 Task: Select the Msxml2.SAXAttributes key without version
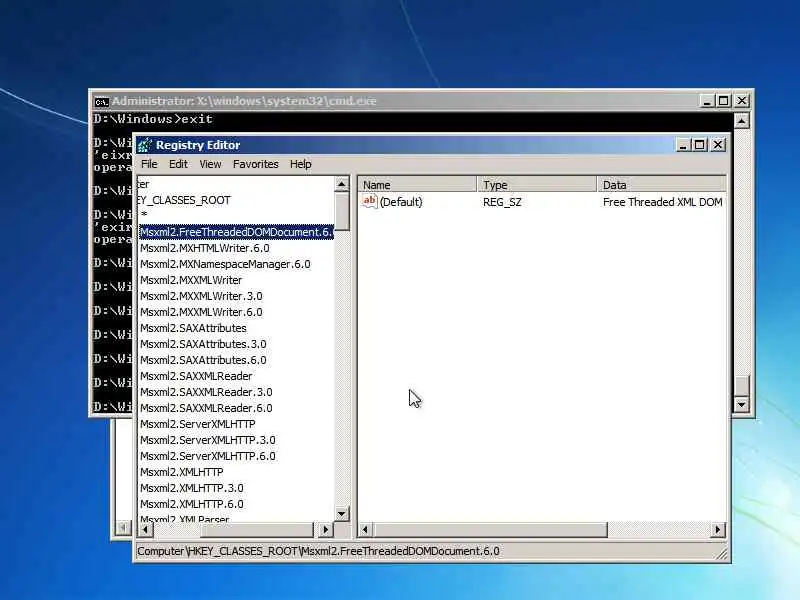point(193,328)
